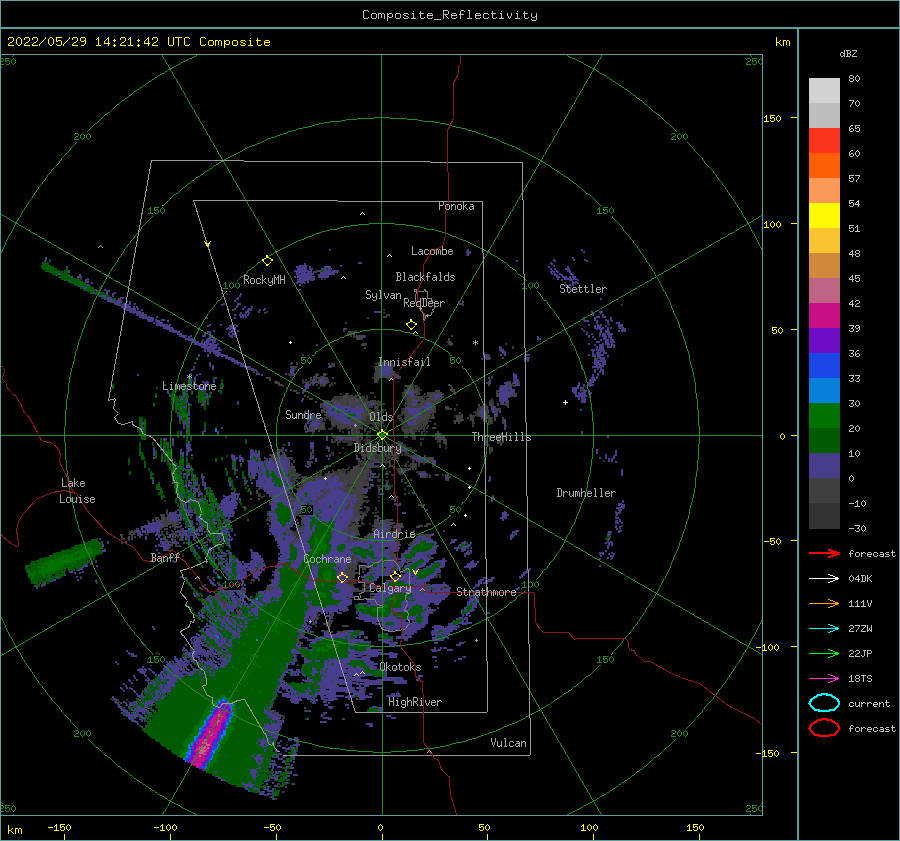Click the Calgary city label
The height and width of the screenshot is (841, 900).
coord(390,588)
